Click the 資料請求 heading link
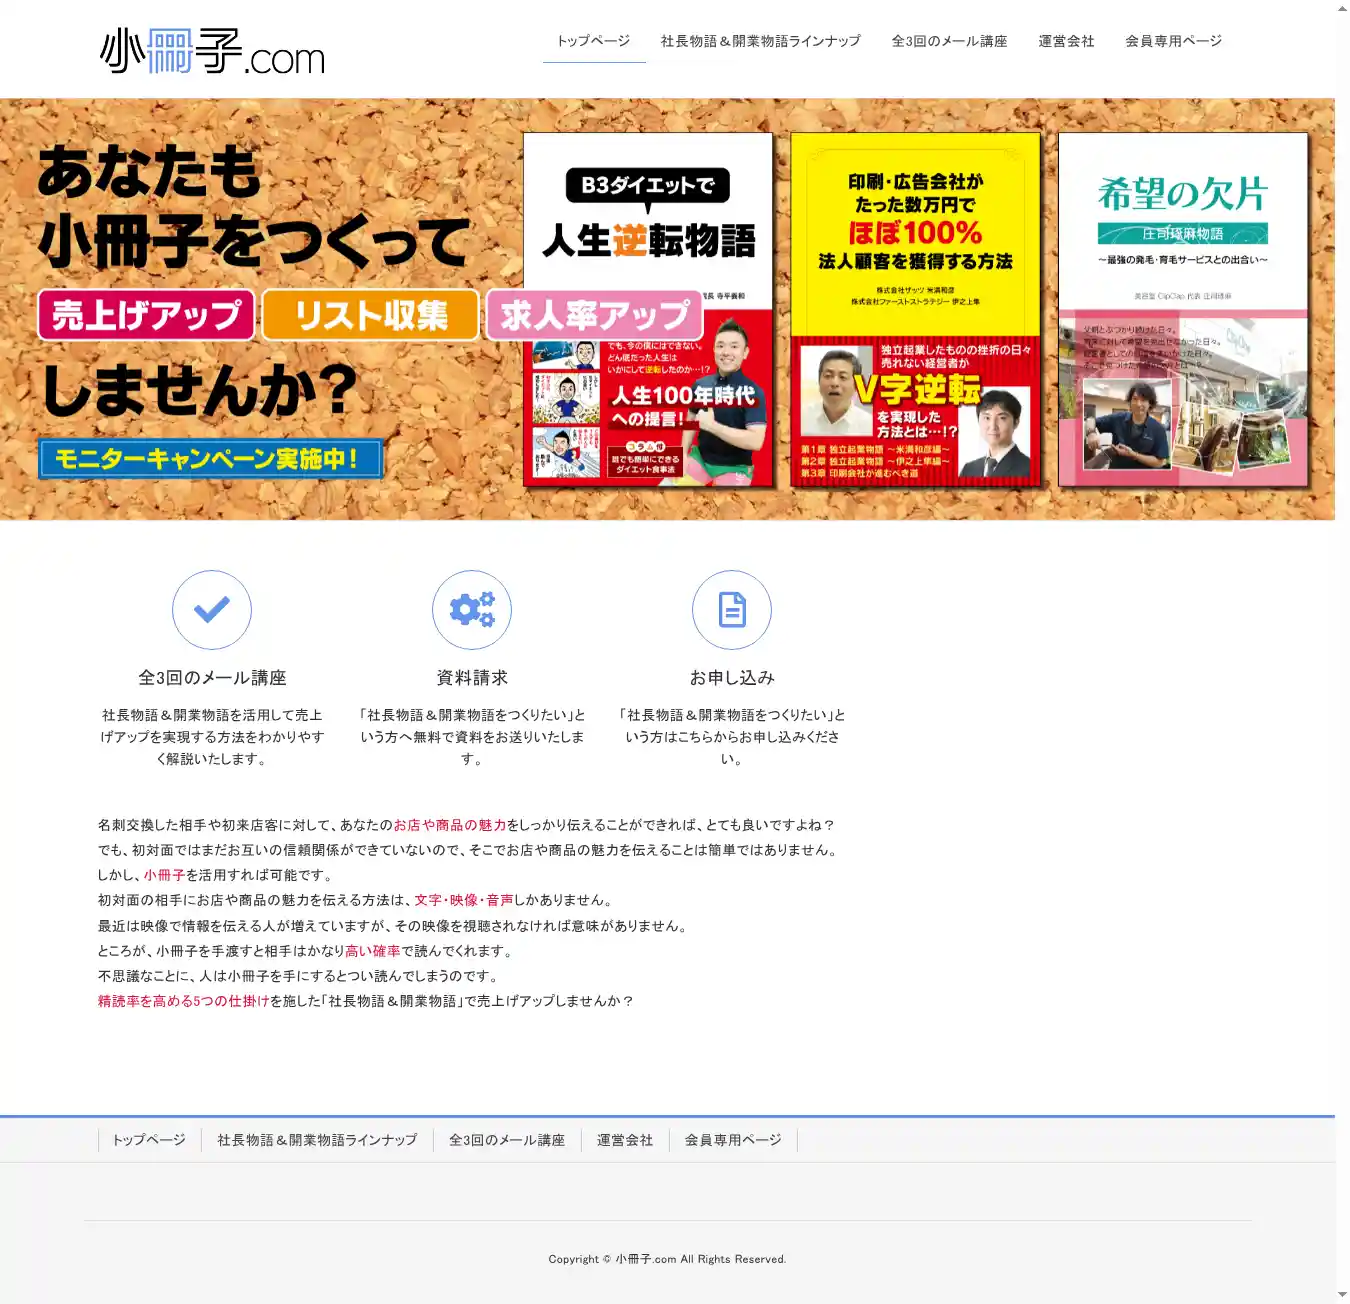The width and height of the screenshot is (1350, 1304). [x=472, y=678]
